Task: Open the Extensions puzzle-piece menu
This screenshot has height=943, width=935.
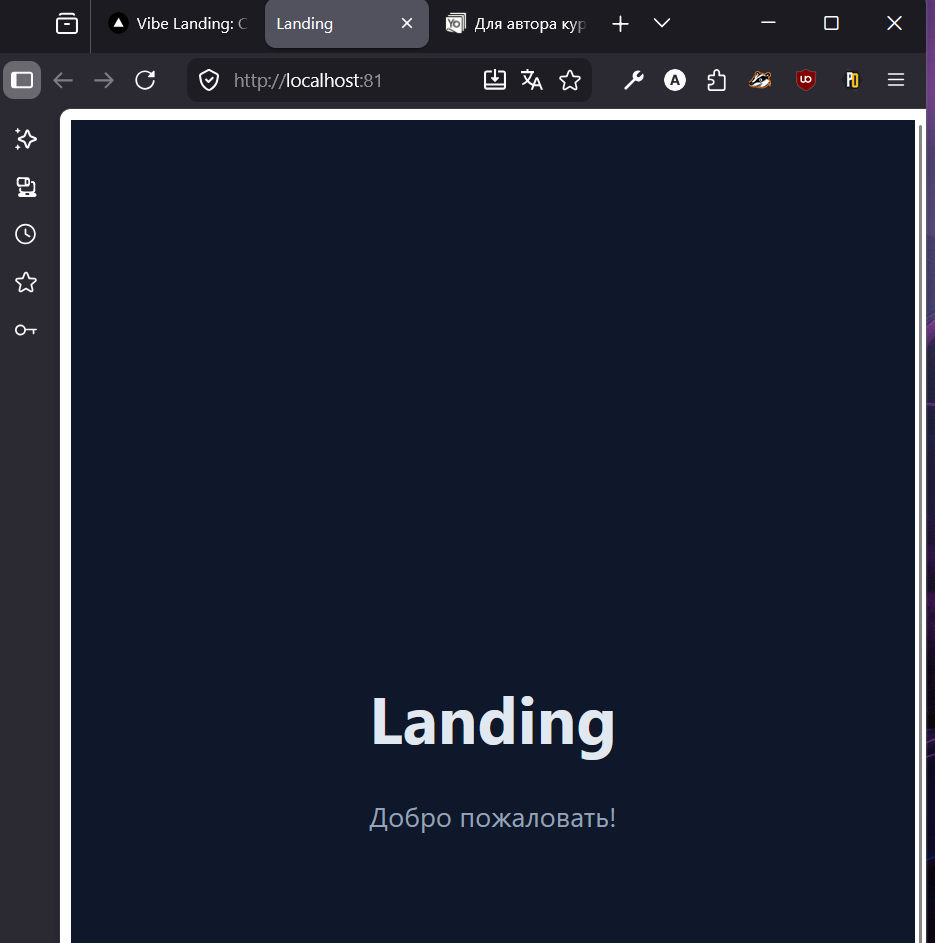Action: [x=716, y=80]
